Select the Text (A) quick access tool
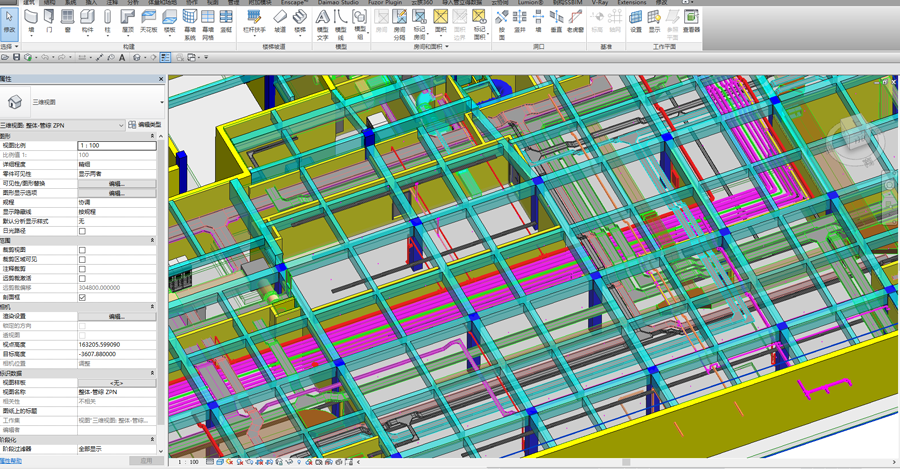The width and height of the screenshot is (900, 469). (x=122, y=57)
